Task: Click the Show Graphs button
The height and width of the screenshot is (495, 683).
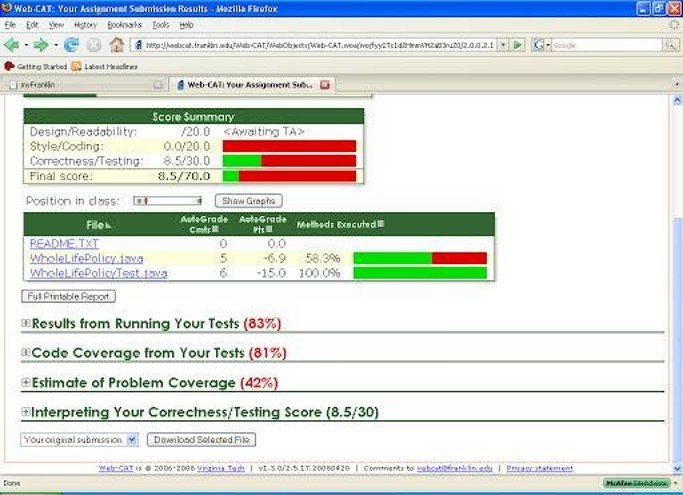Action: click(249, 201)
